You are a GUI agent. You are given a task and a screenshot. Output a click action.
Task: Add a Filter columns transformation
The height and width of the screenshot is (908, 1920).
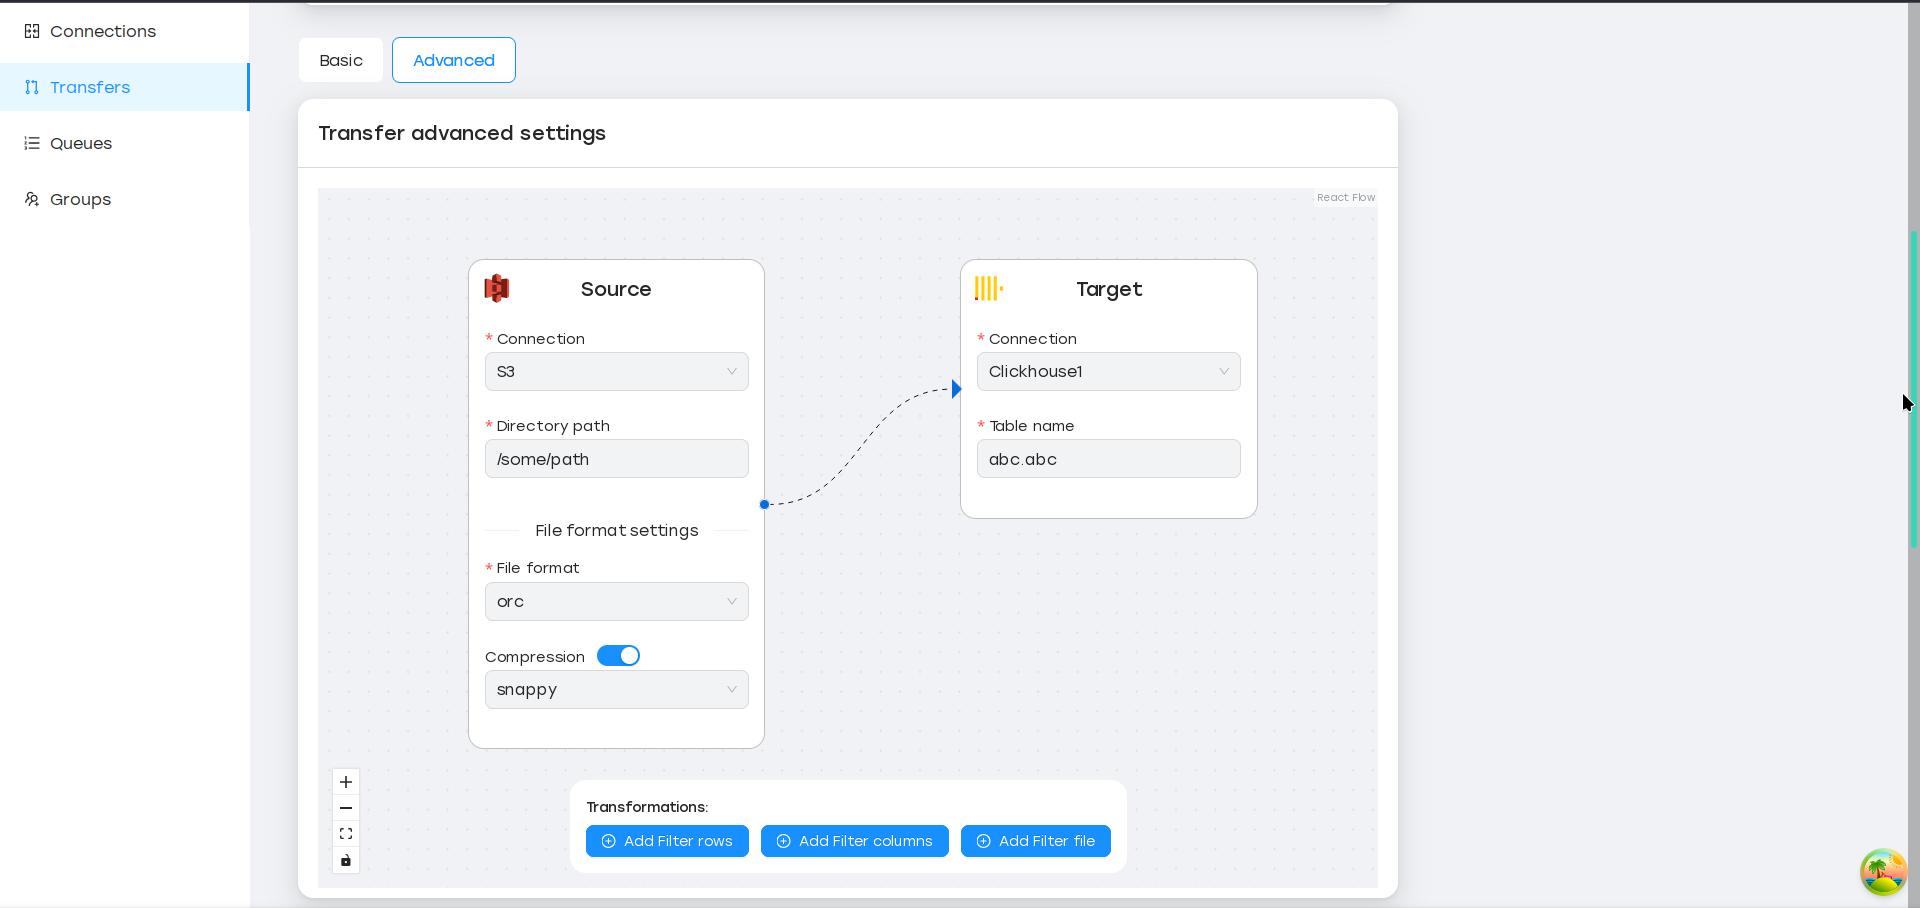point(855,841)
